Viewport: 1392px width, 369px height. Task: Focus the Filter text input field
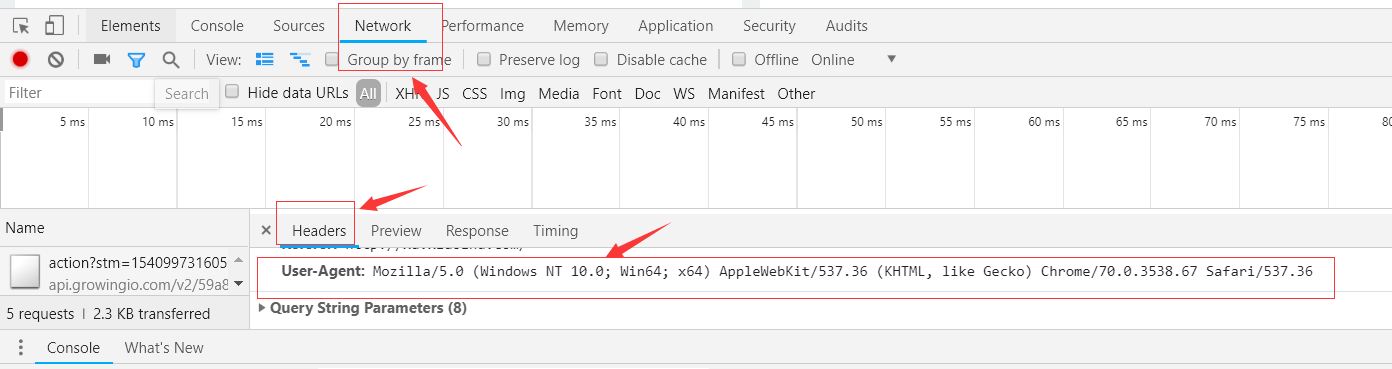point(78,92)
